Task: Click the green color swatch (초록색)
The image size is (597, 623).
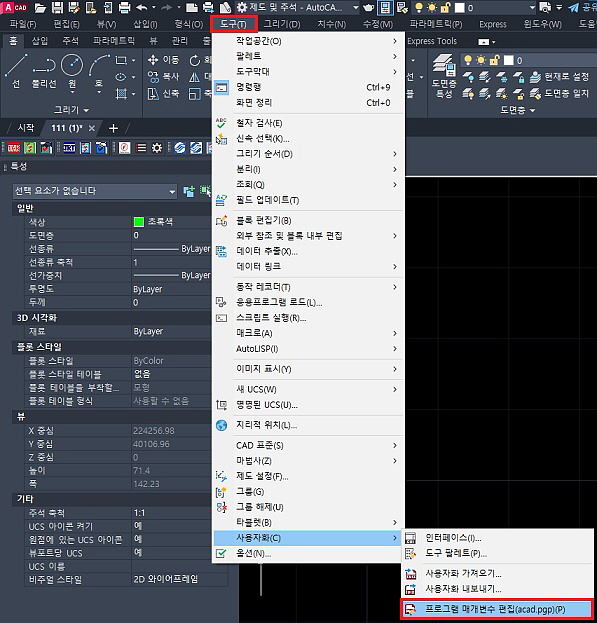Action: click(139, 222)
